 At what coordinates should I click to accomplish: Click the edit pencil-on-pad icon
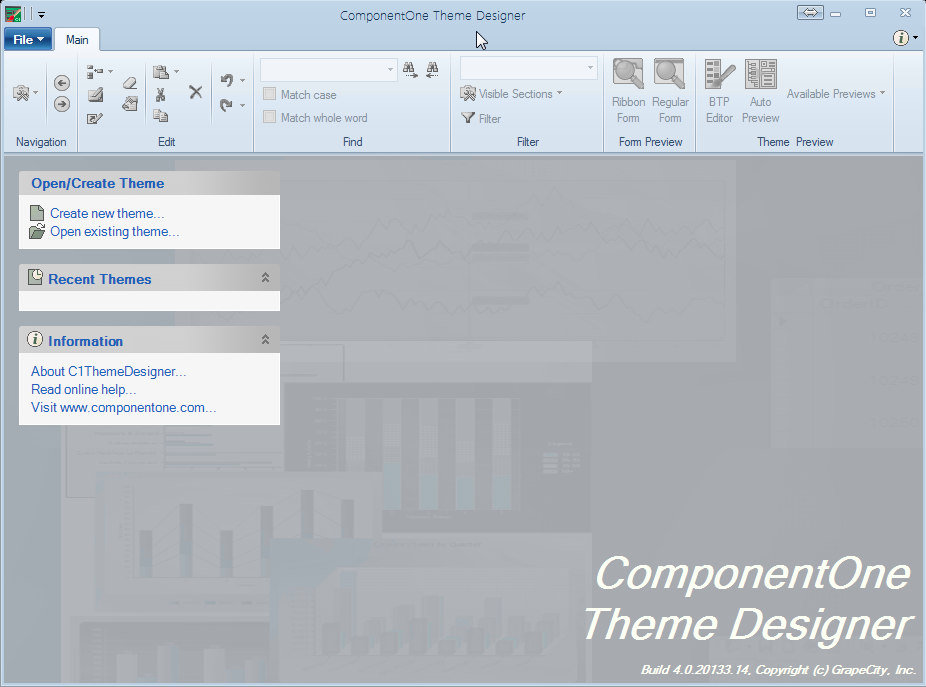tap(95, 95)
